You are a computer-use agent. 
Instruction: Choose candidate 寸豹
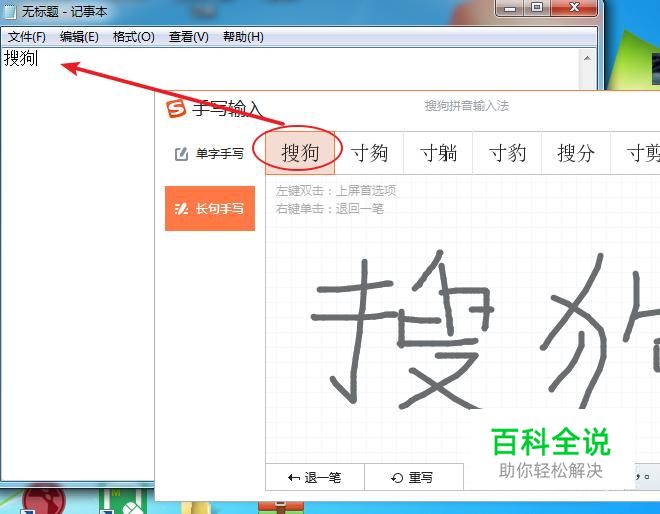(507, 153)
